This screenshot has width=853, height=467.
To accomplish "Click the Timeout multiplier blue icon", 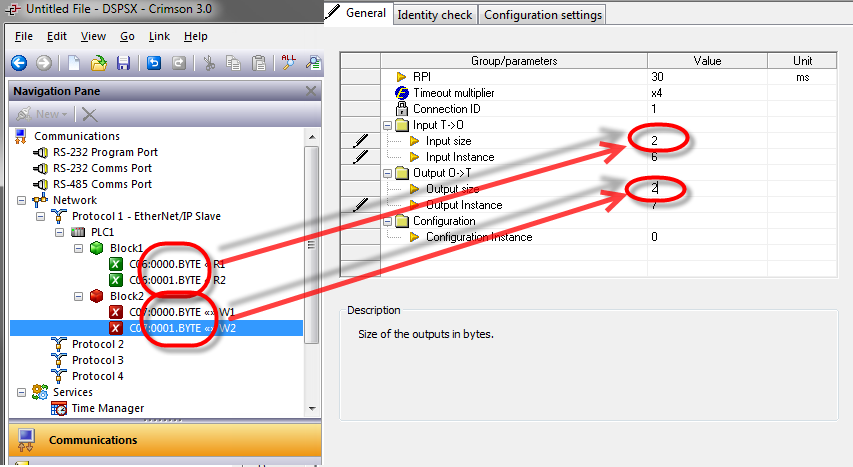I will tap(401, 93).
